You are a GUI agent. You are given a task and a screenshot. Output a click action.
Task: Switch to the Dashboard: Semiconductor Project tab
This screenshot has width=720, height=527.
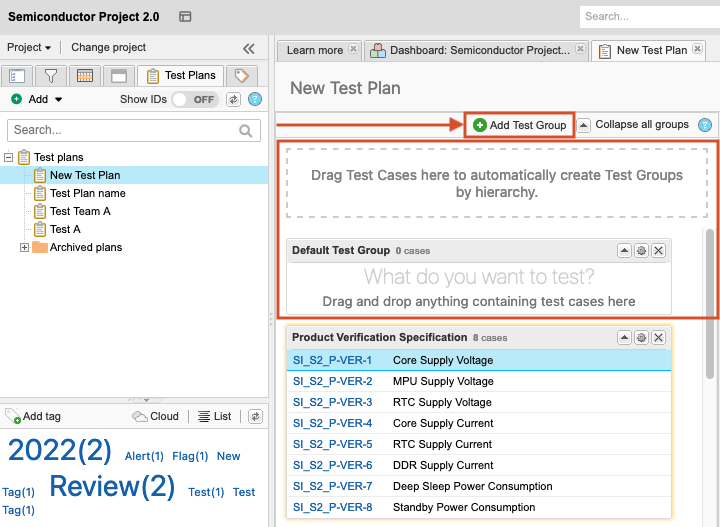pos(476,50)
